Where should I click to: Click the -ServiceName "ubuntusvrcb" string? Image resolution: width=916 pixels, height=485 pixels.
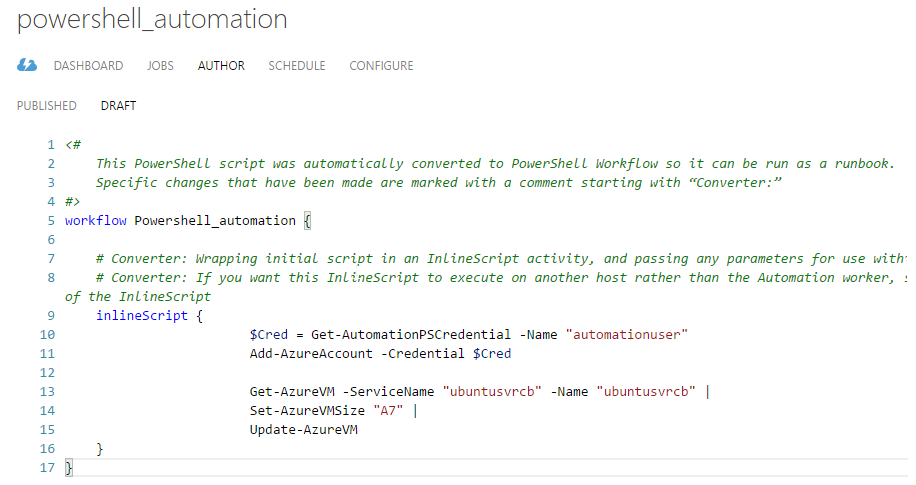[x=492, y=392]
